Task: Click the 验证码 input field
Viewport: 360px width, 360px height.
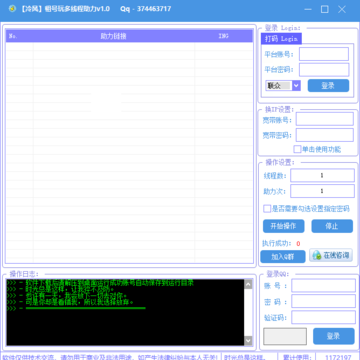Action: click(x=323, y=317)
